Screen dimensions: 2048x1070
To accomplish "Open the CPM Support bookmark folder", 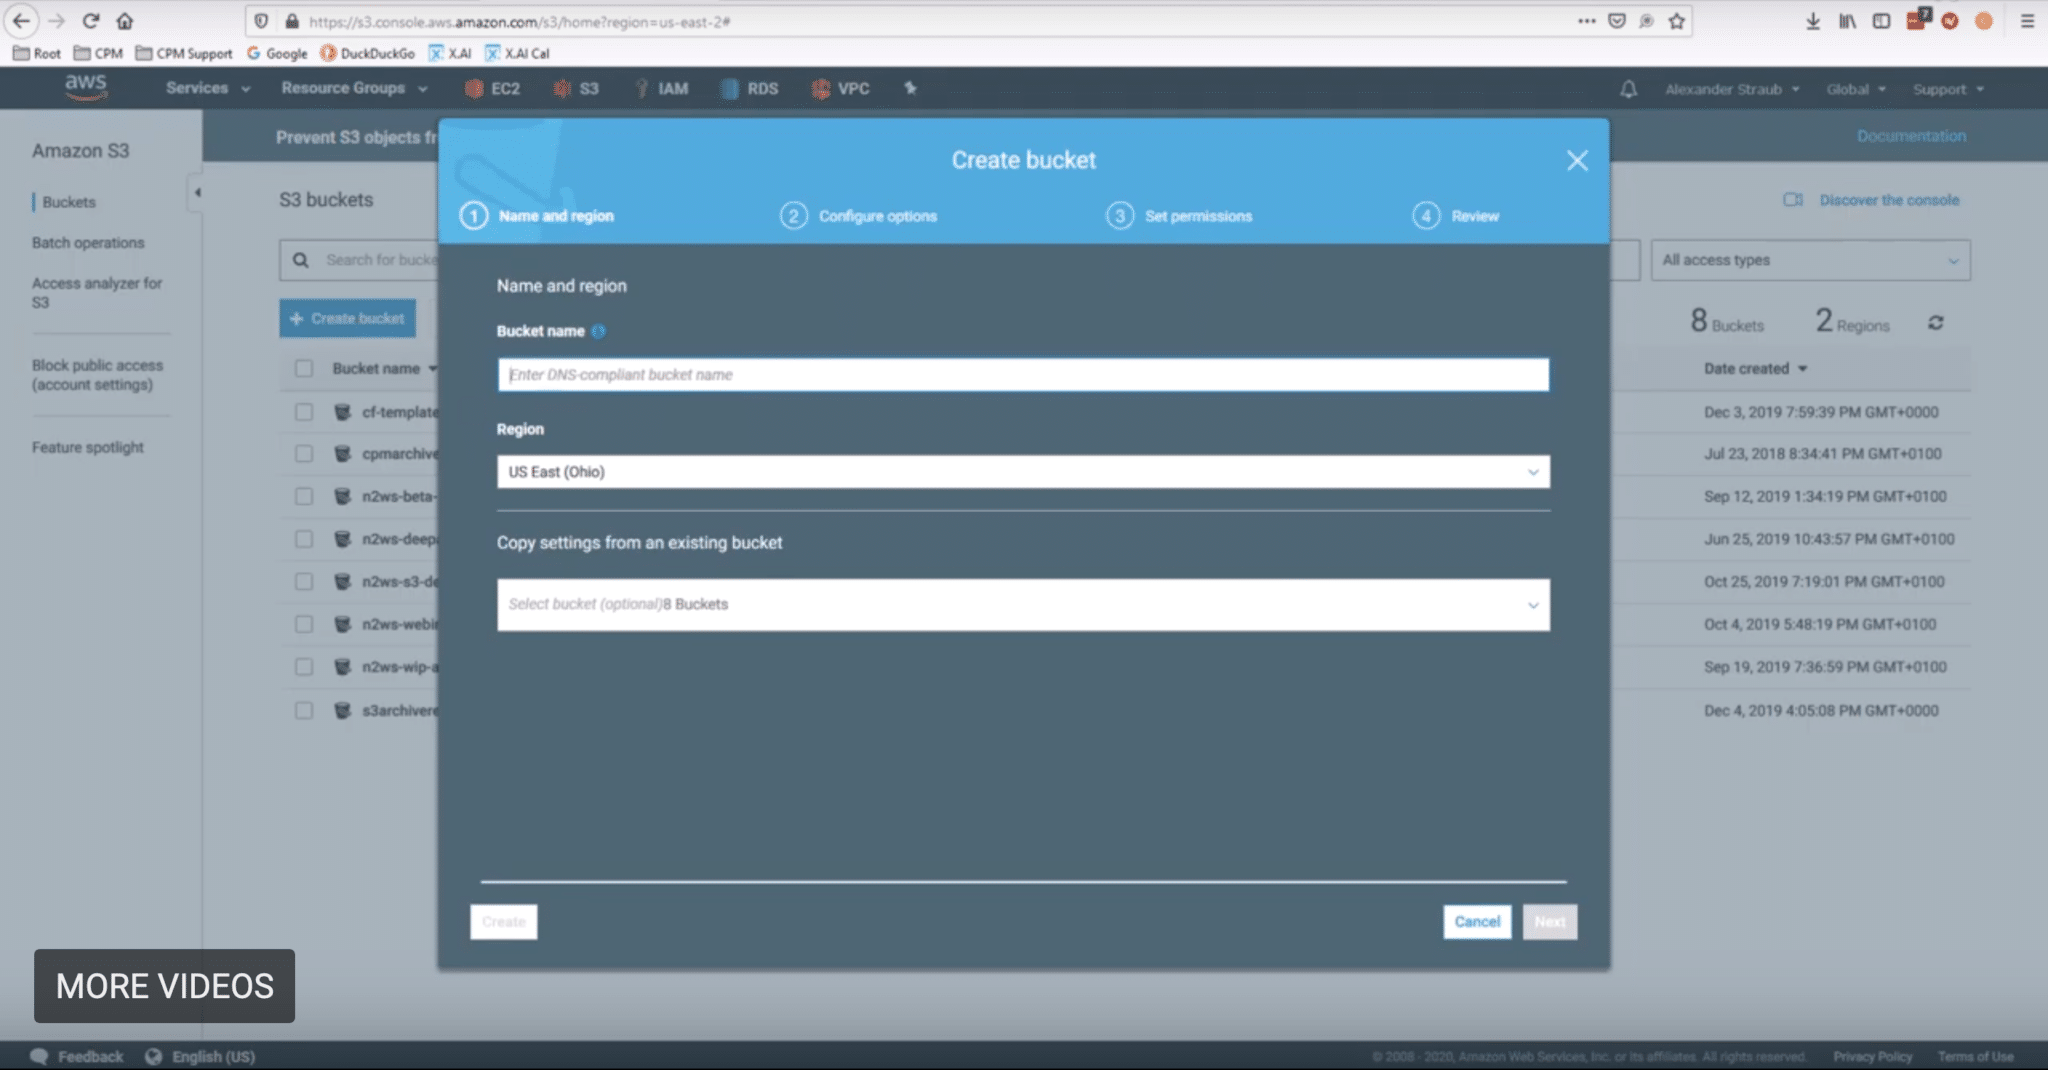I will pos(183,53).
